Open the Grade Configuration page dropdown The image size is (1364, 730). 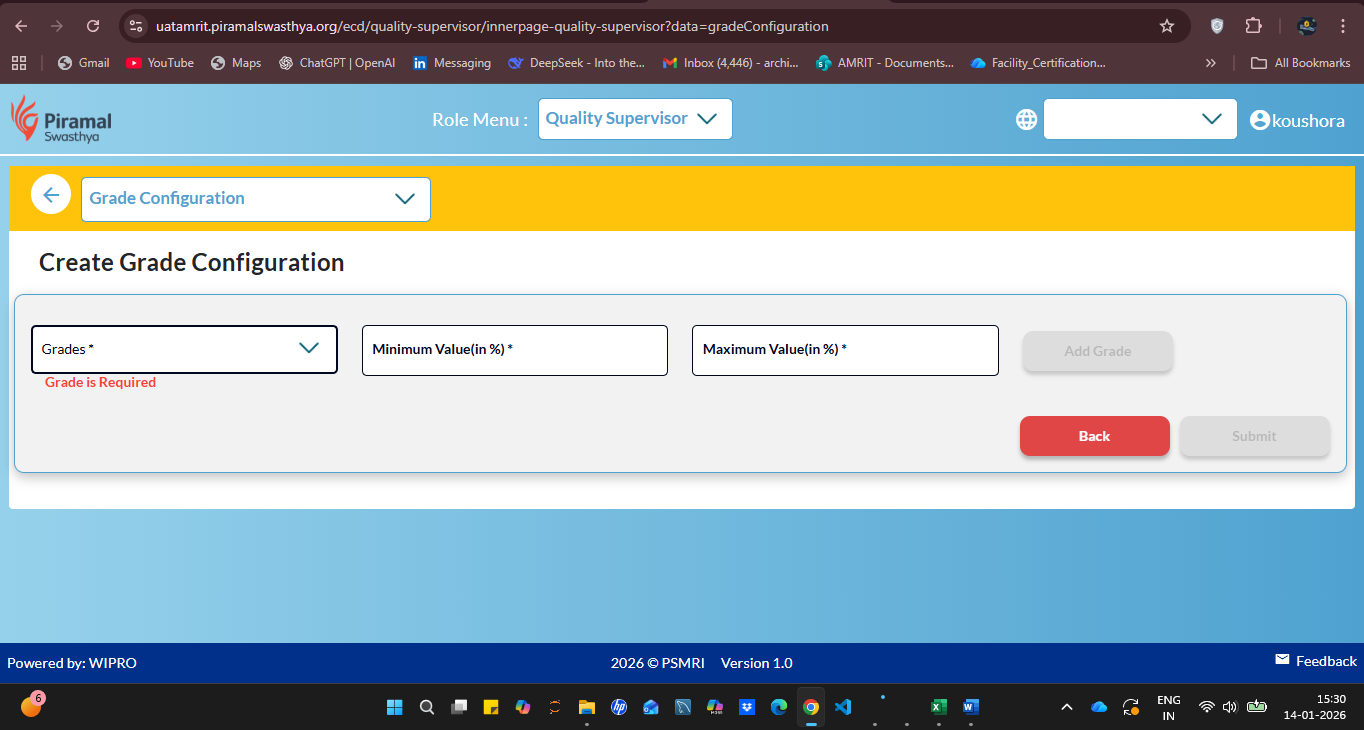[x=256, y=199]
